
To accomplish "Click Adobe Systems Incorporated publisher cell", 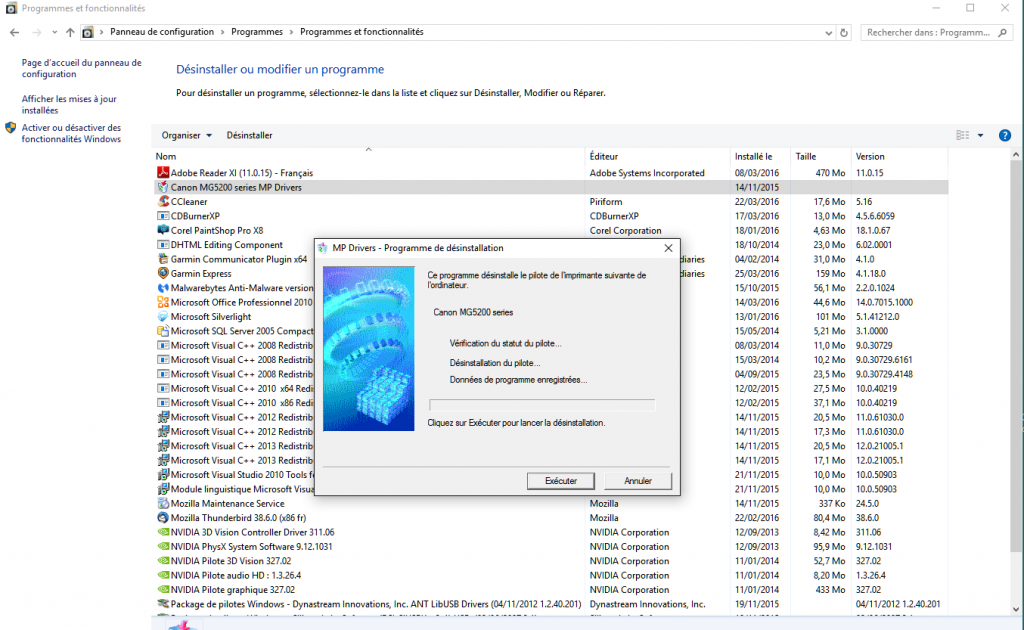I will click(647, 173).
